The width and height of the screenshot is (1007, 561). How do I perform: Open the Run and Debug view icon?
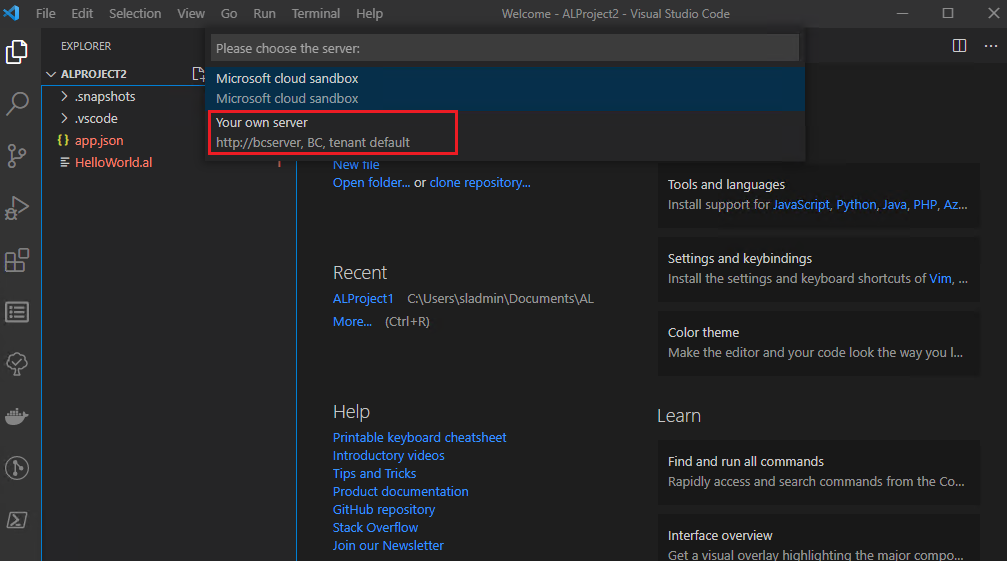pos(17,208)
